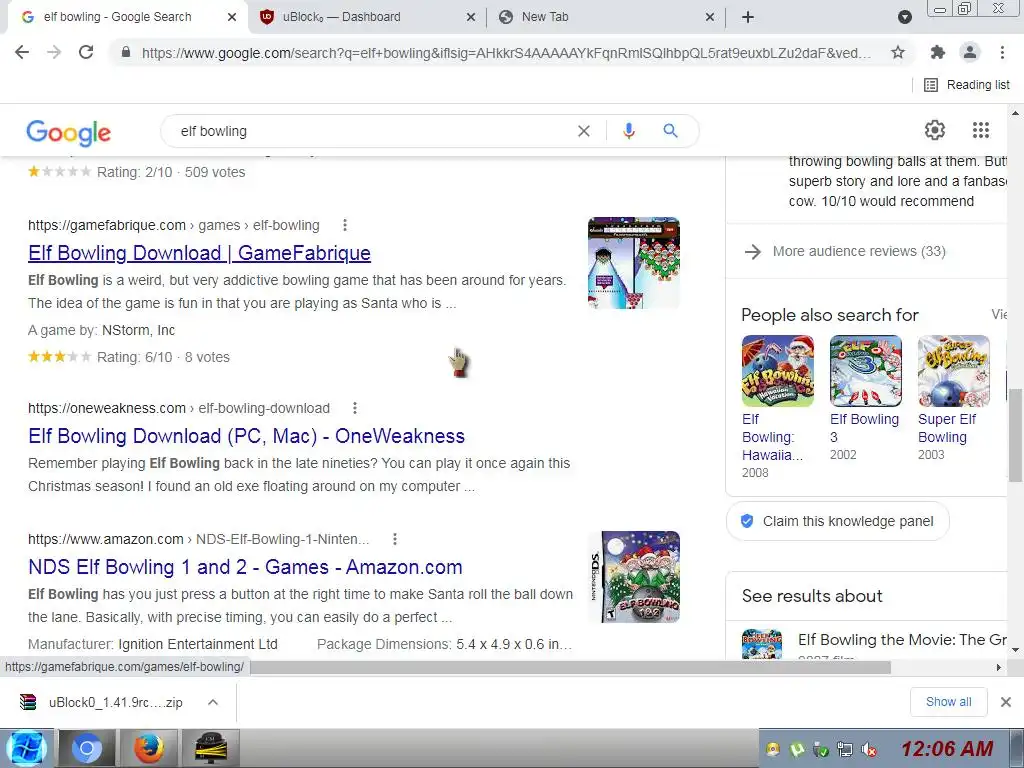Viewport: 1024px width, 768px height.
Task: Open Chrome's three-dot menu
Action: pos(1002,52)
